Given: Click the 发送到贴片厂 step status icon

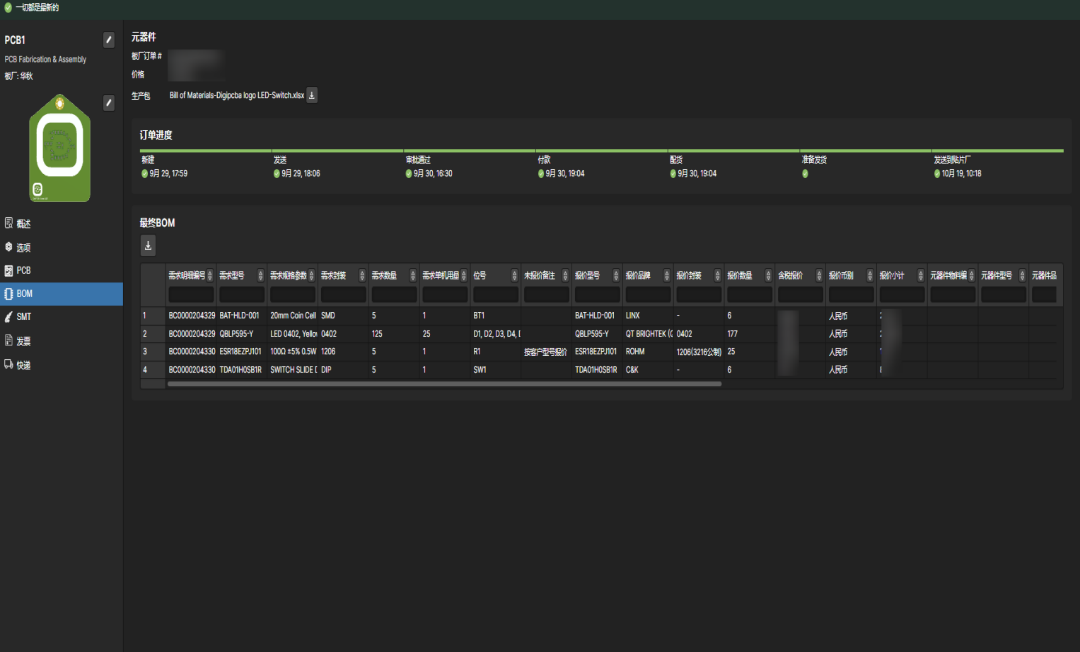Looking at the screenshot, I should [x=937, y=173].
